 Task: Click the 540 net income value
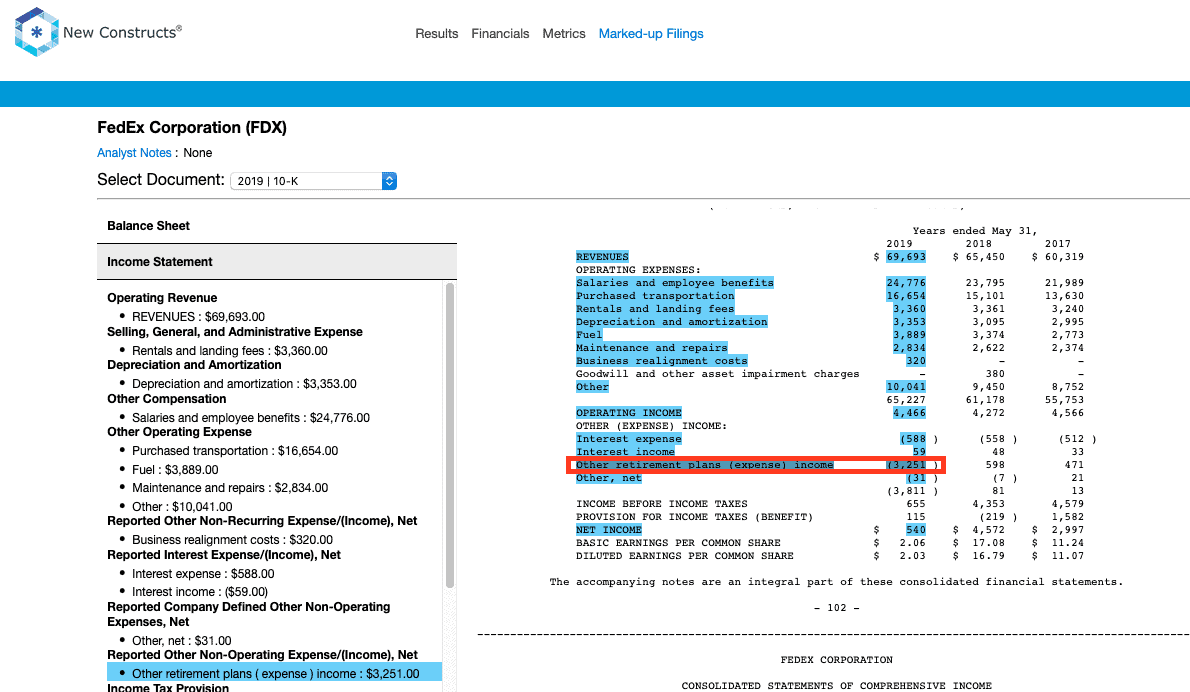click(915, 530)
